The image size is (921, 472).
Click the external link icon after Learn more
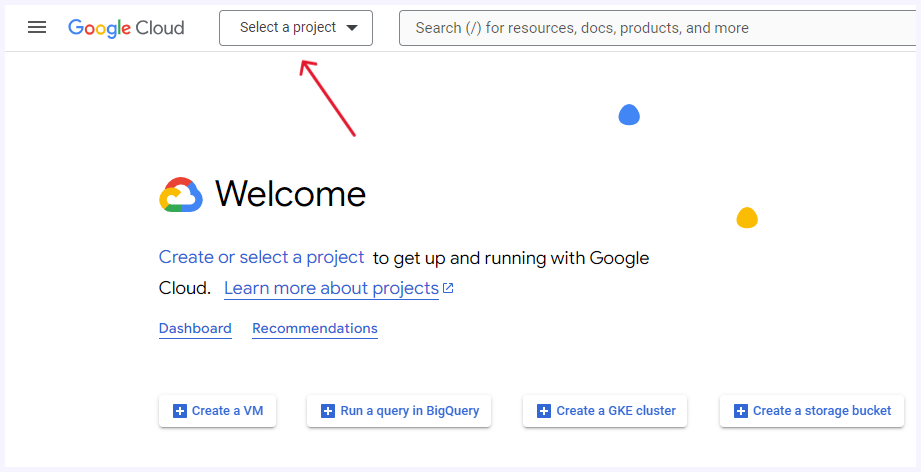448,288
